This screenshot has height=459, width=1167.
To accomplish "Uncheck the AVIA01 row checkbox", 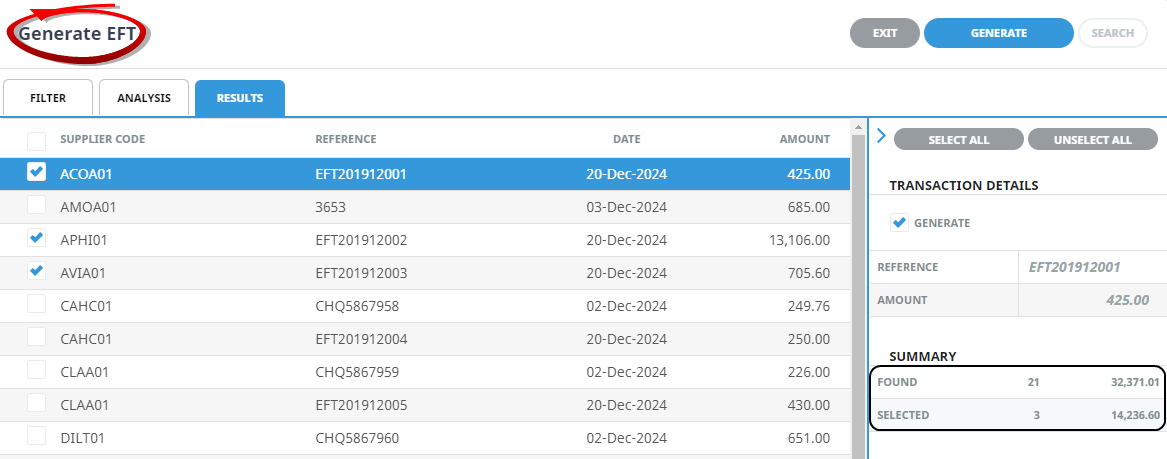I will pyautogui.click(x=36, y=271).
